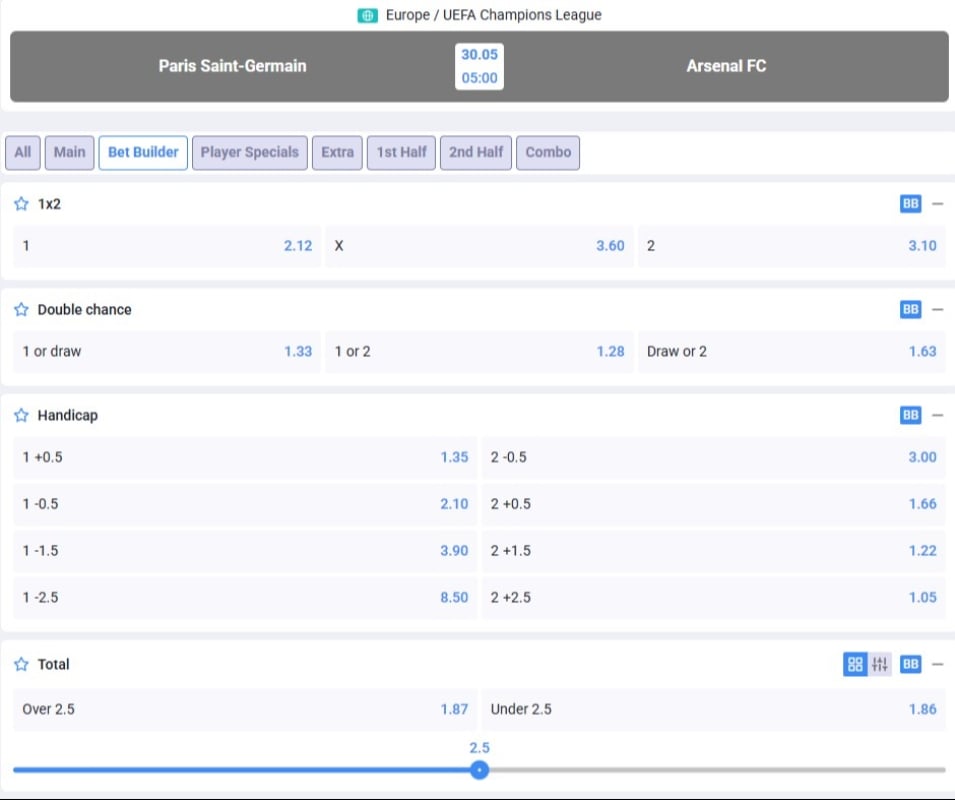Bet on away win at 3.10
This screenshot has width=955, height=800.
792,246
